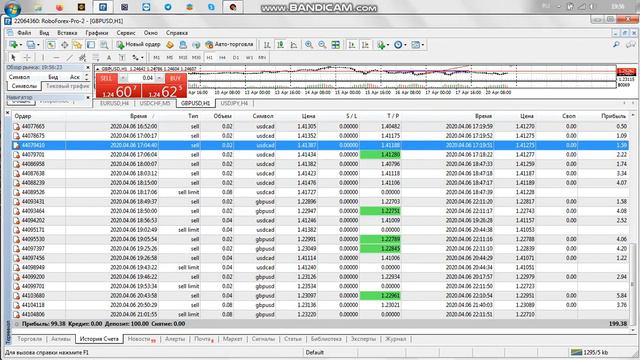Select the crosshair tool

(27, 58)
